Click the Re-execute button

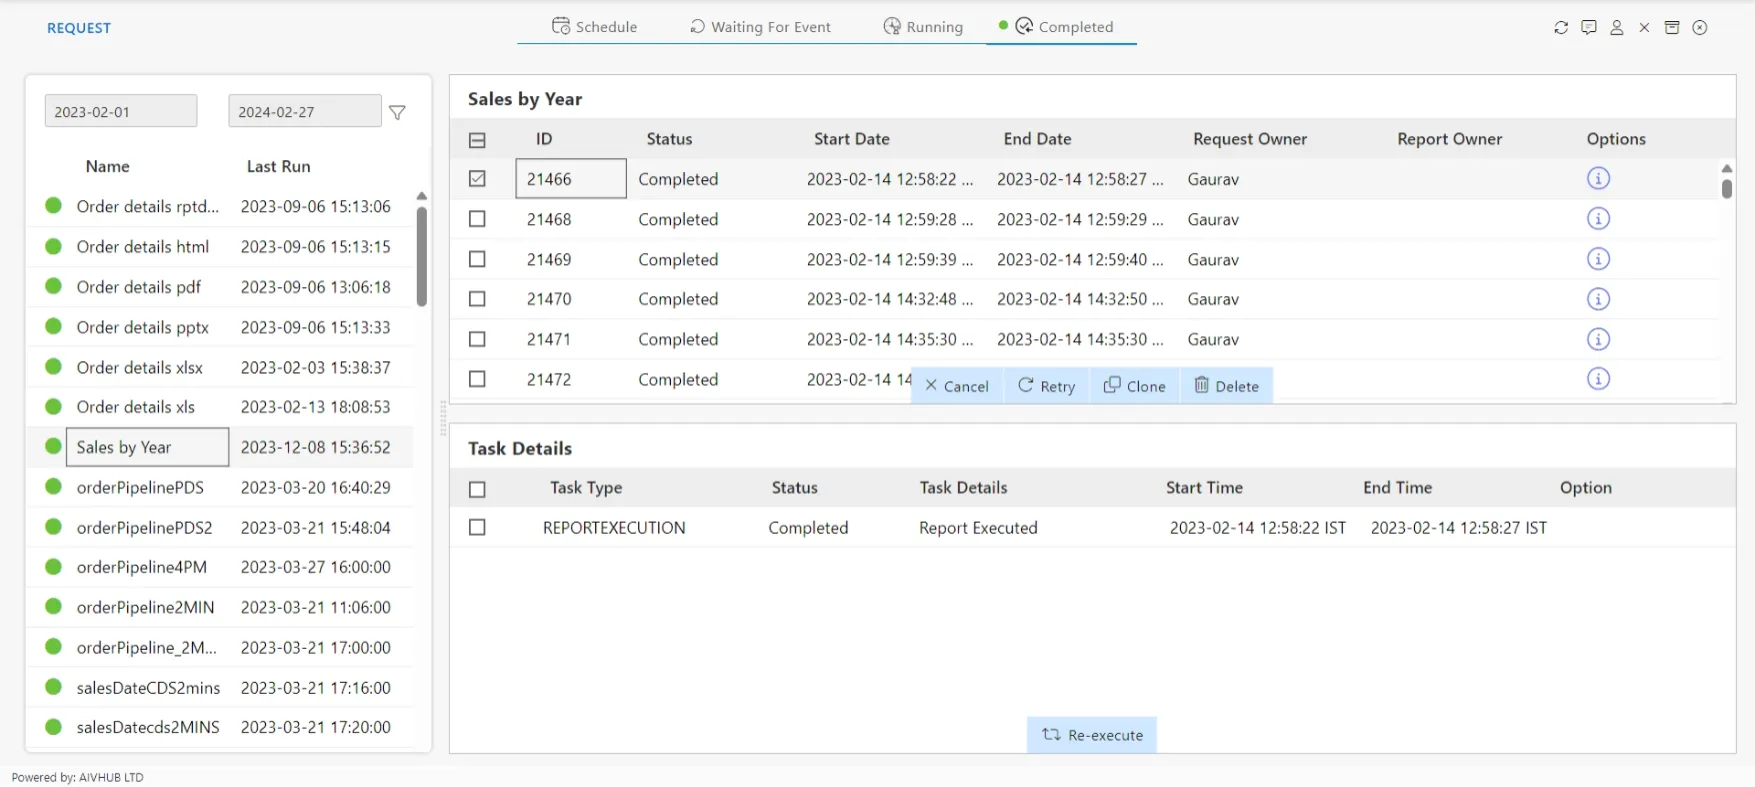[x=1092, y=735]
